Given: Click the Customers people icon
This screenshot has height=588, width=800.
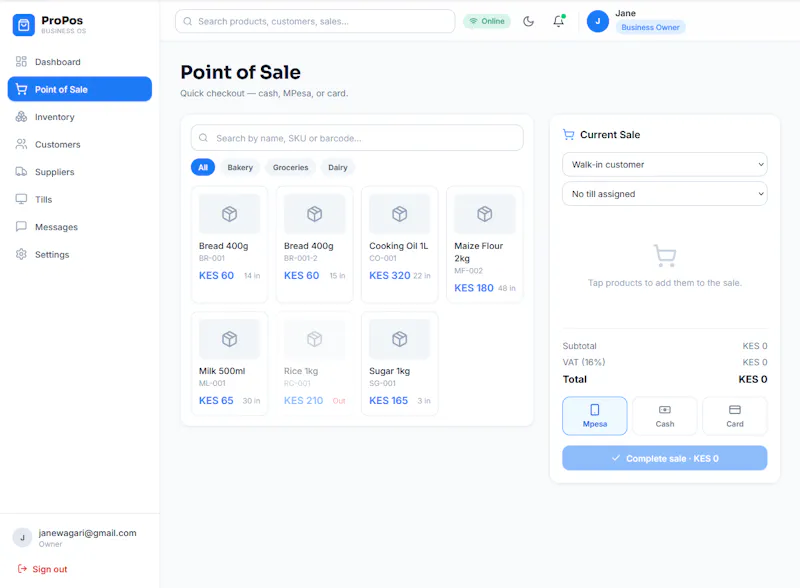Looking at the screenshot, I should point(21,144).
